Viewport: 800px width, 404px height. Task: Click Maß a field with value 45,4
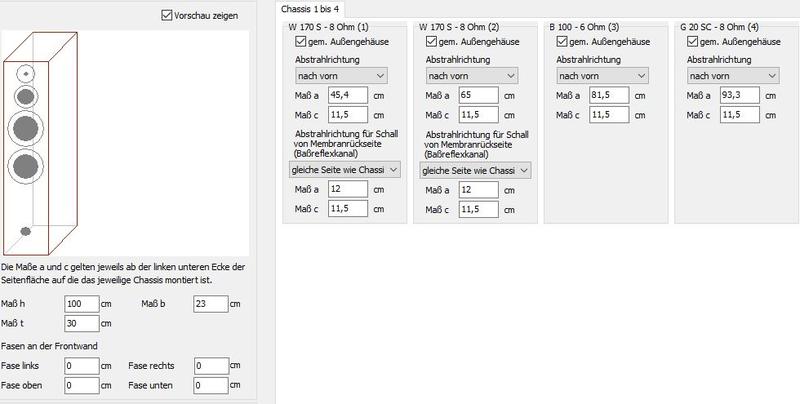350,96
